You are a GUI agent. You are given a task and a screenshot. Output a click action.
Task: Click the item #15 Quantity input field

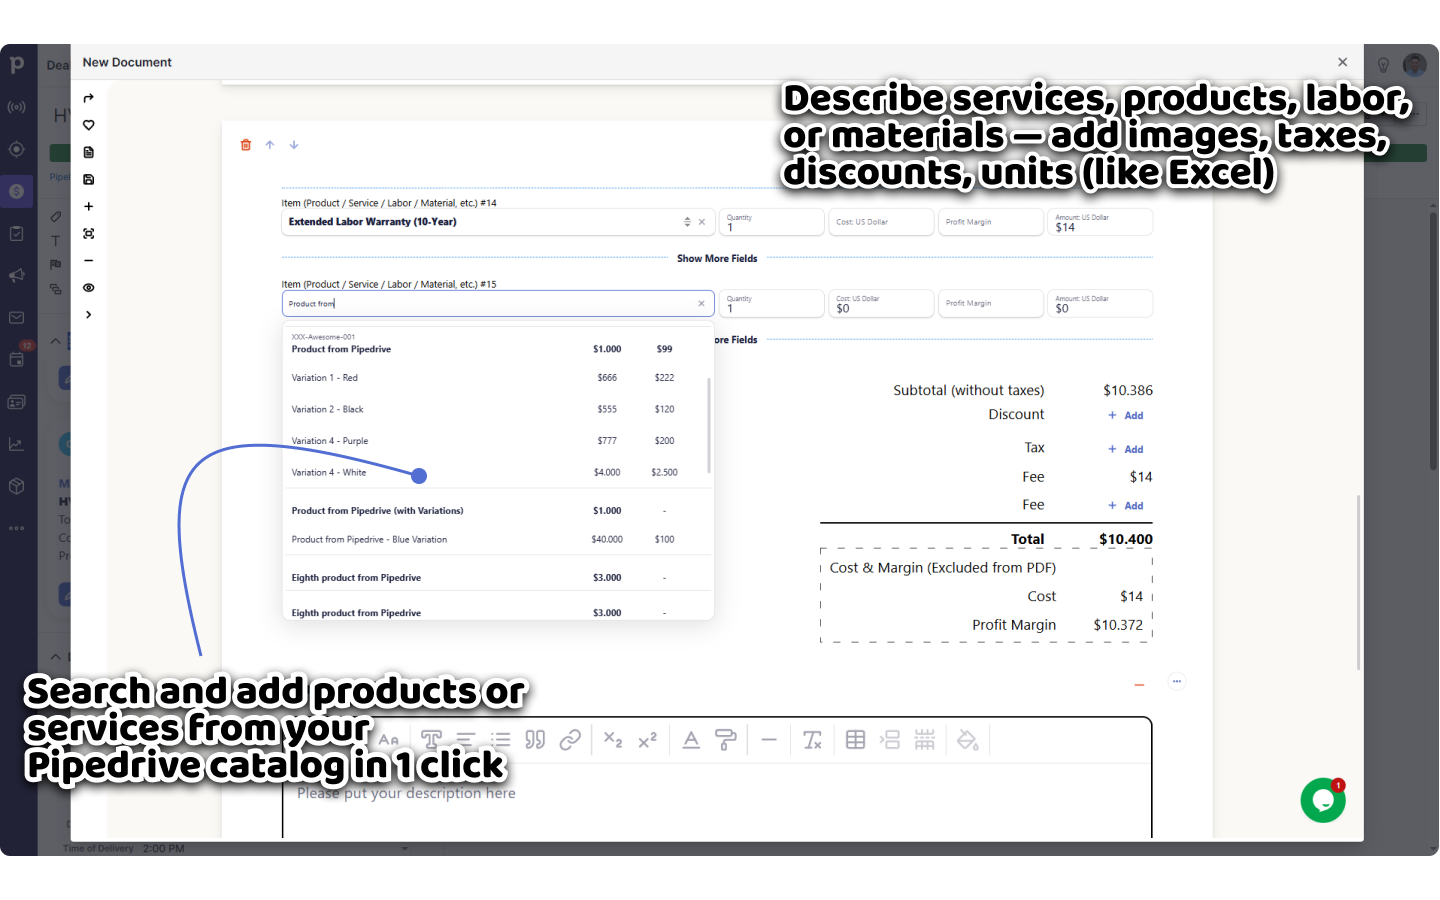point(771,308)
